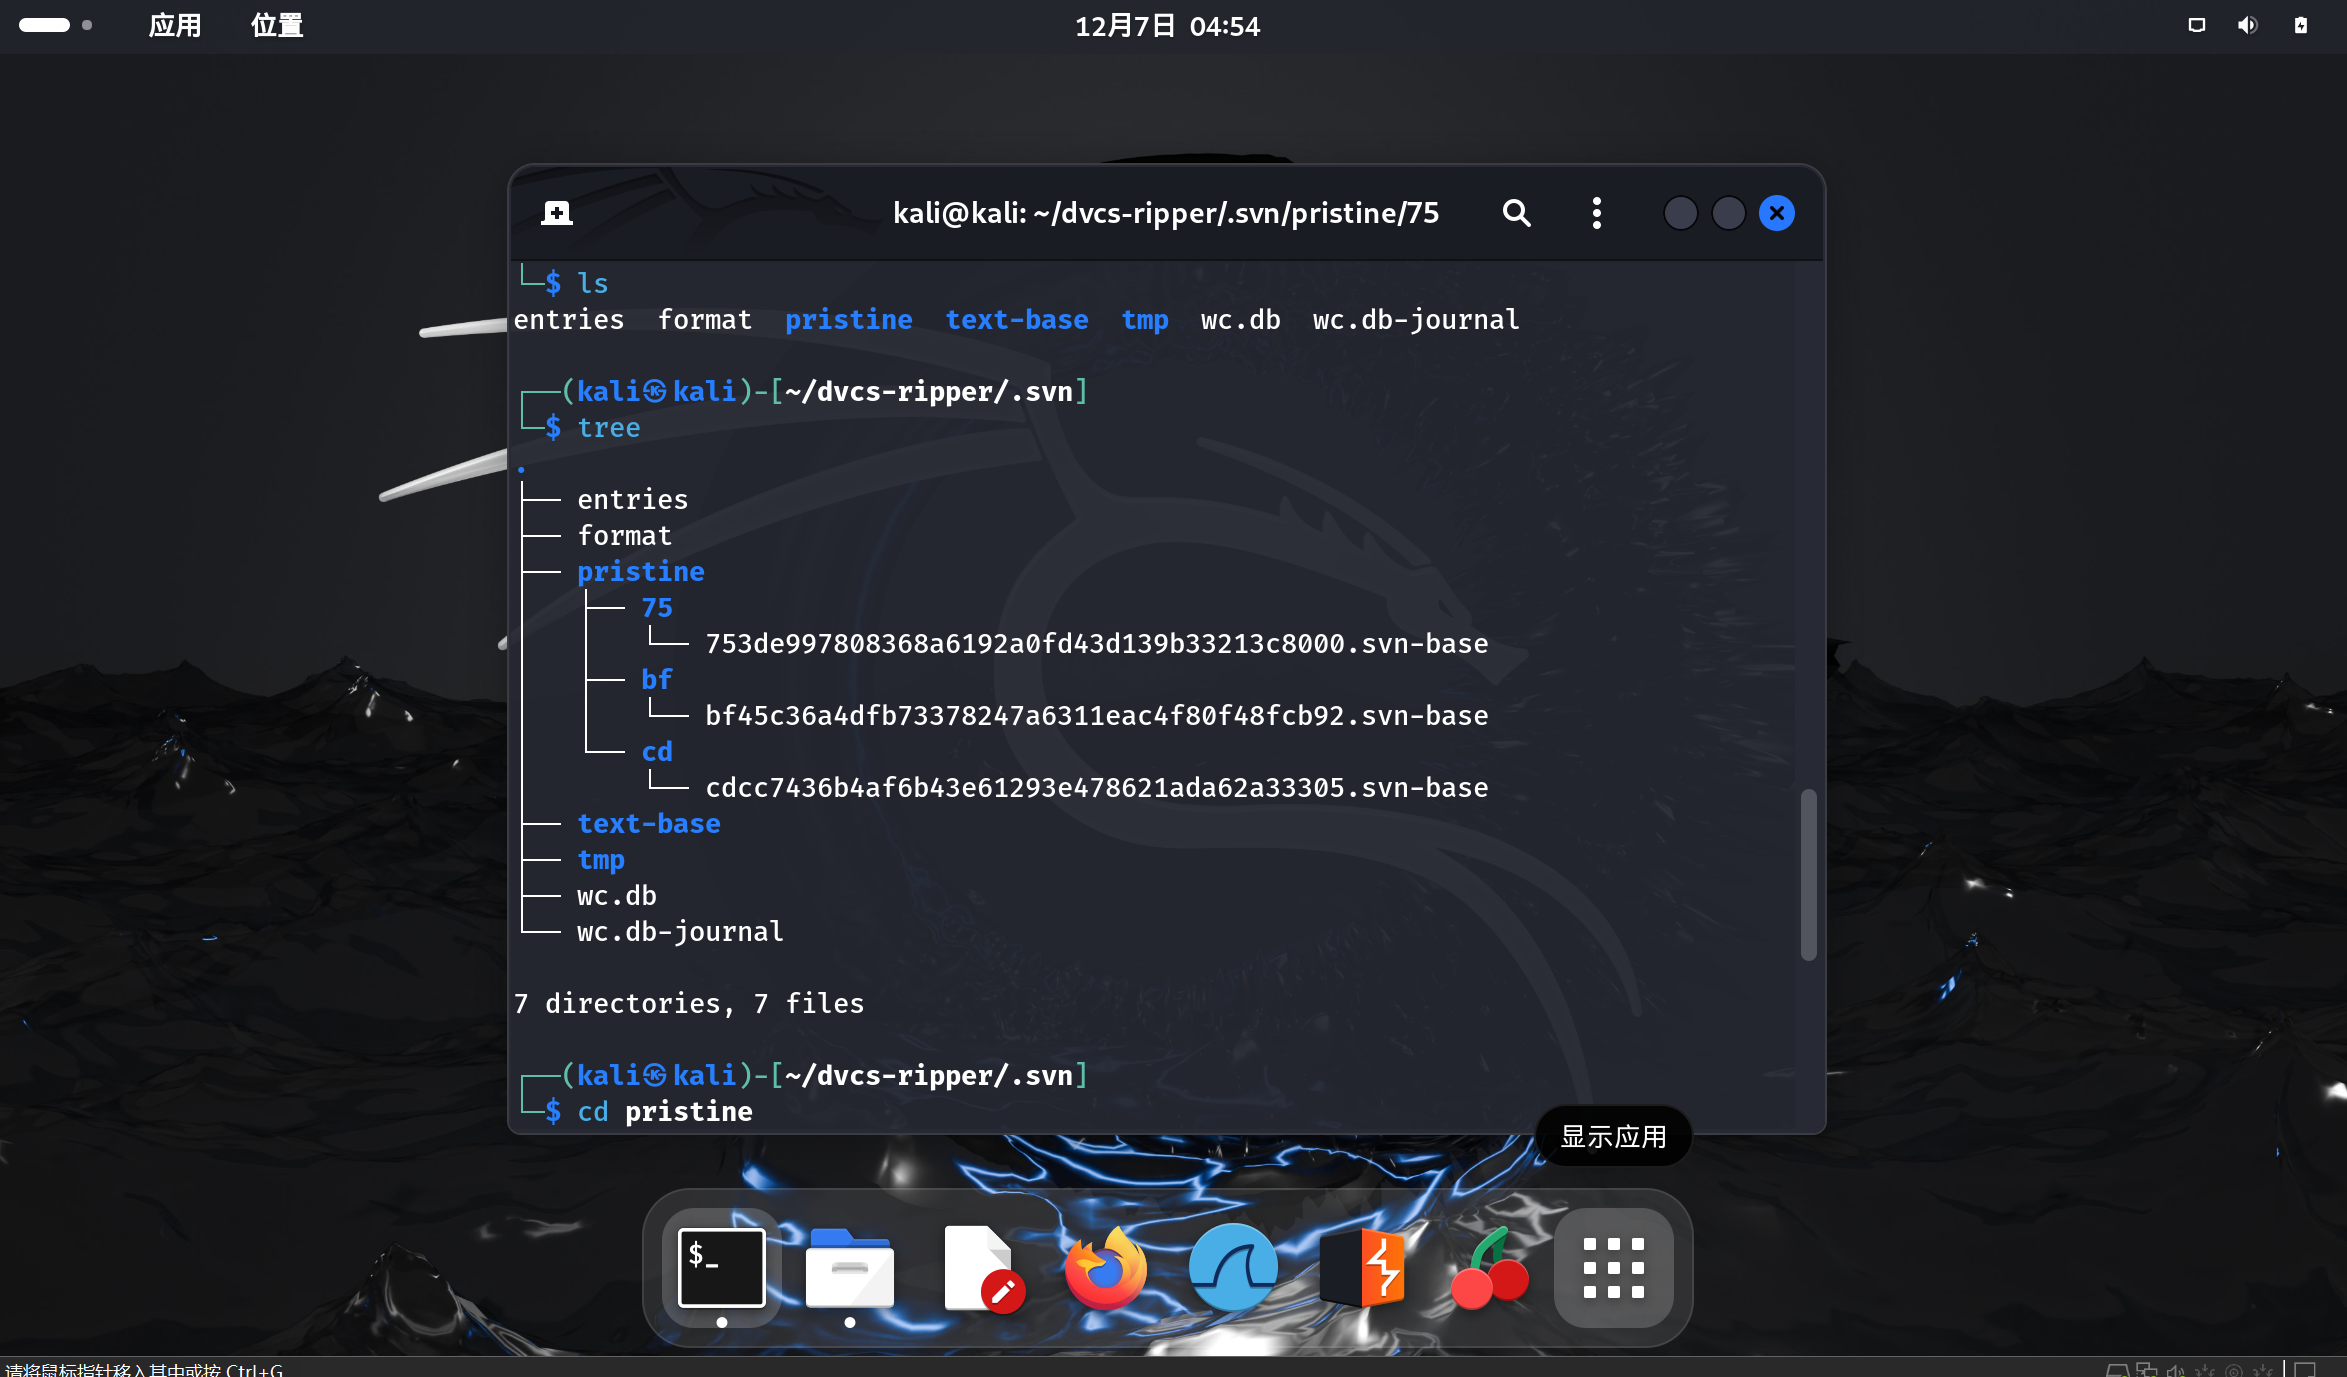Open CherryTree from the dock
2347x1377 pixels.
pyautogui.click(x=1488, y=1268)
